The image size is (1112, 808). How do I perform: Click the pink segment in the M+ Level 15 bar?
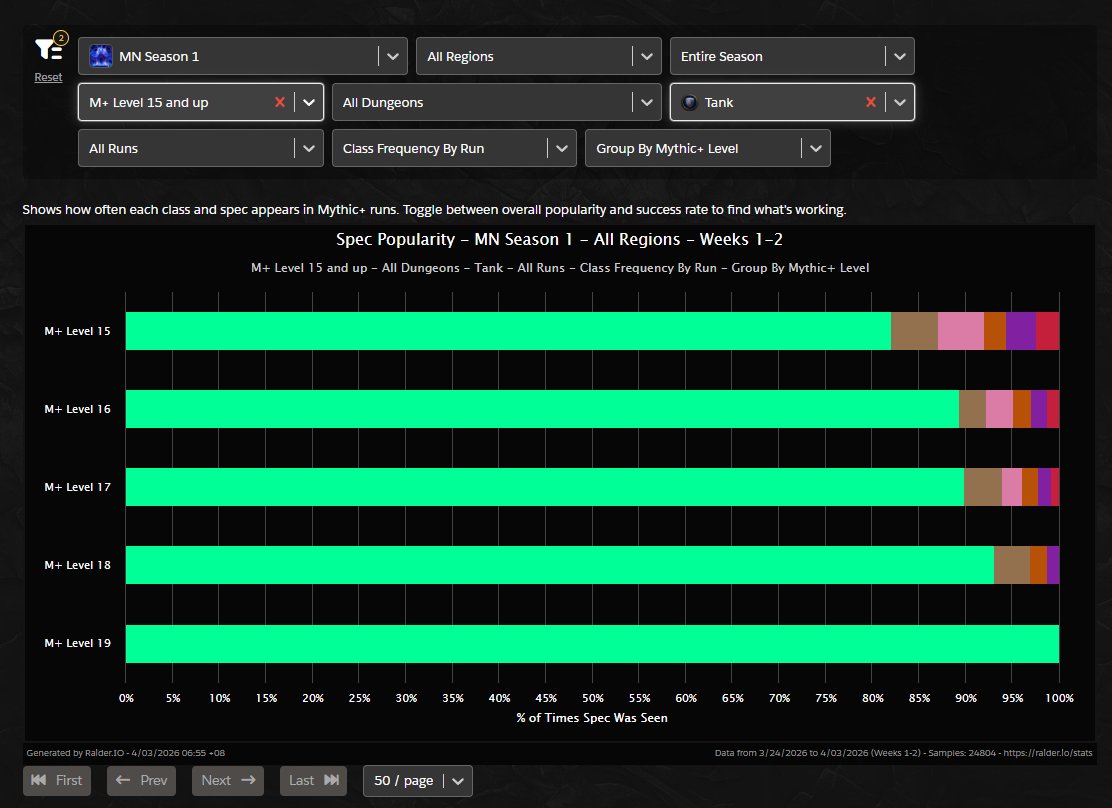[961, 331]
